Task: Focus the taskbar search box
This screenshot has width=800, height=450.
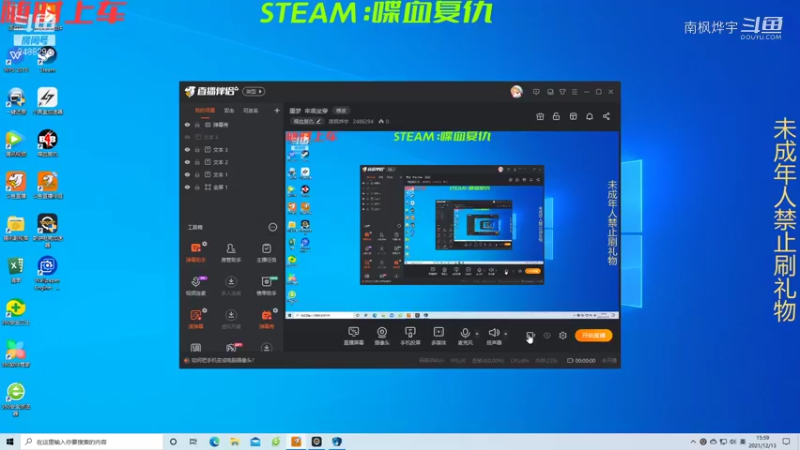Action: (x=92, y=441)
